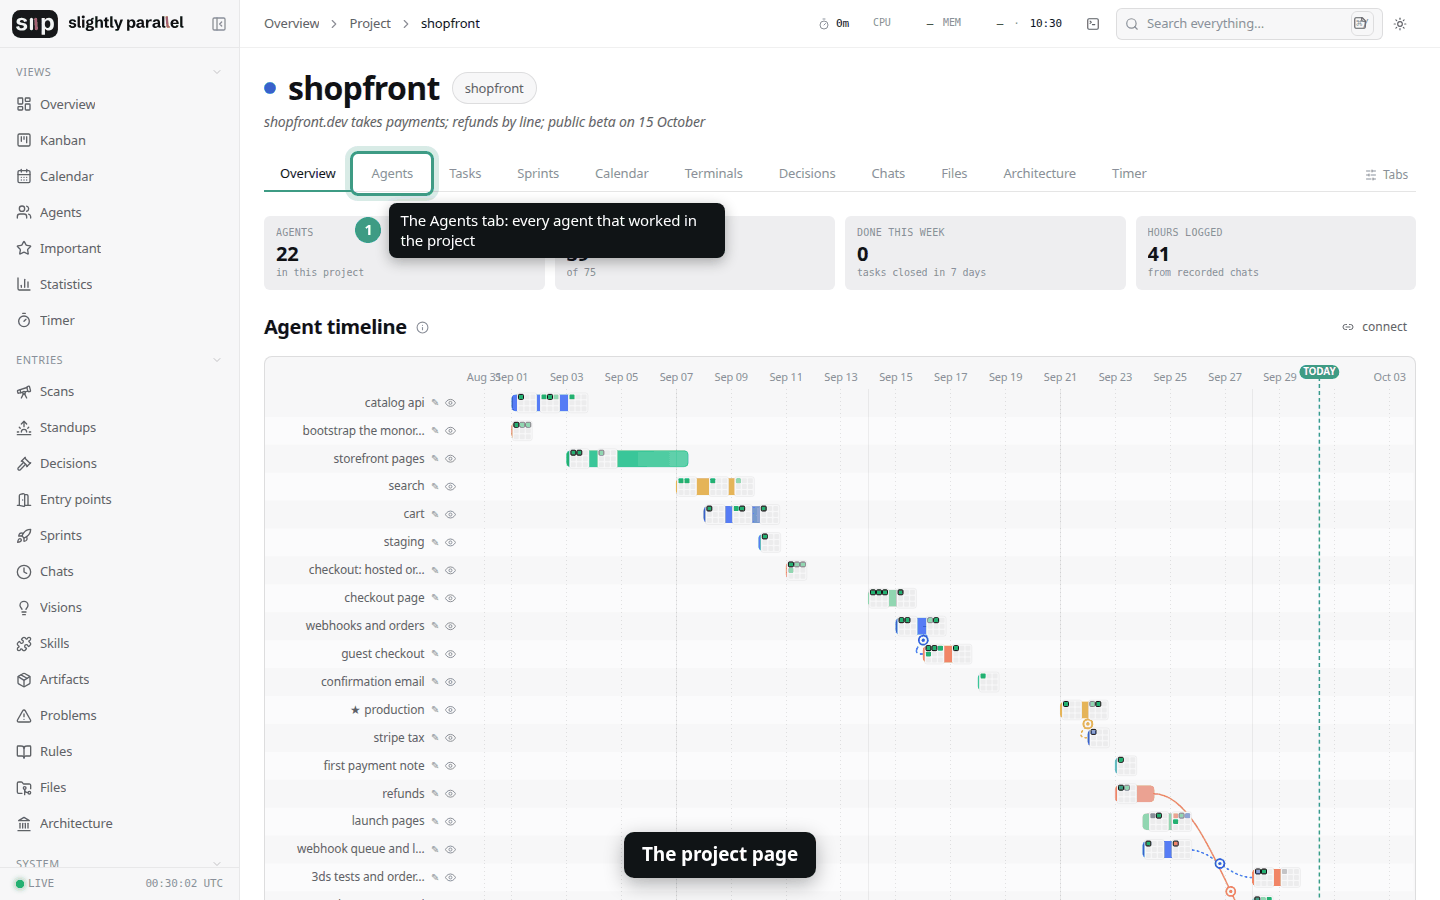
Task: Click the TODAY timeline marker
Action: click(1319, 372)
